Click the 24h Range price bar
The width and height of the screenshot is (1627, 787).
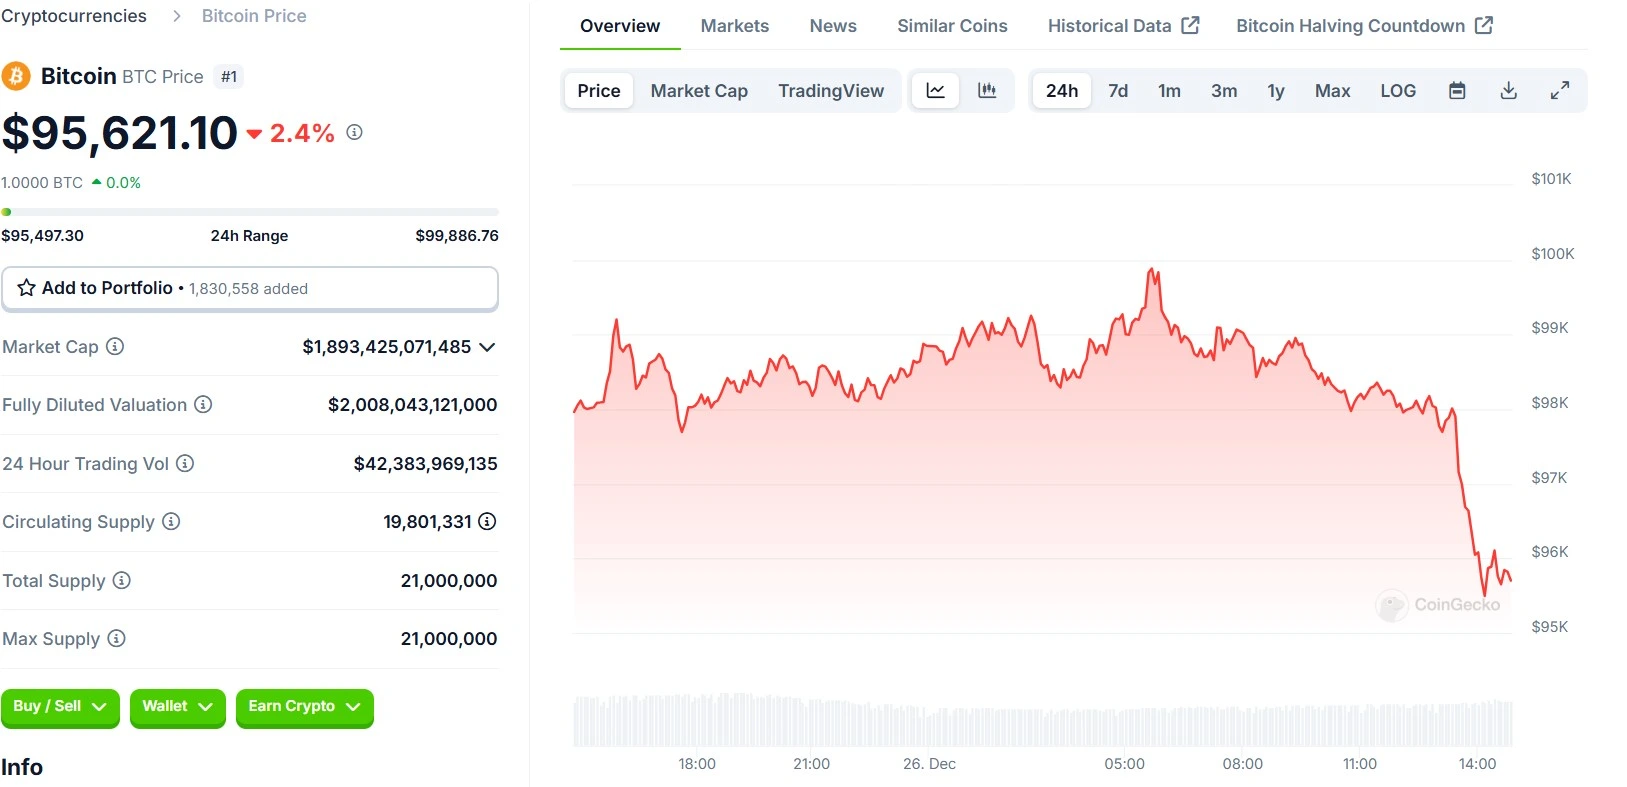pos(250,212)
